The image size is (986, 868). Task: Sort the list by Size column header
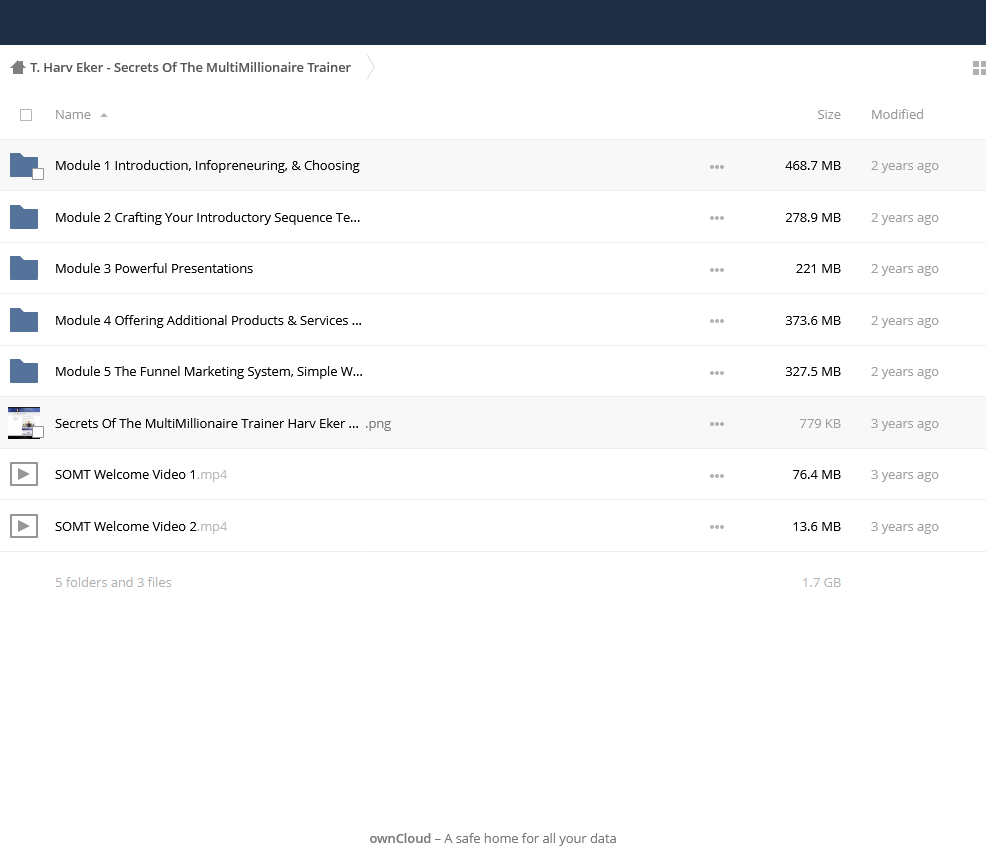click(829, 114)
